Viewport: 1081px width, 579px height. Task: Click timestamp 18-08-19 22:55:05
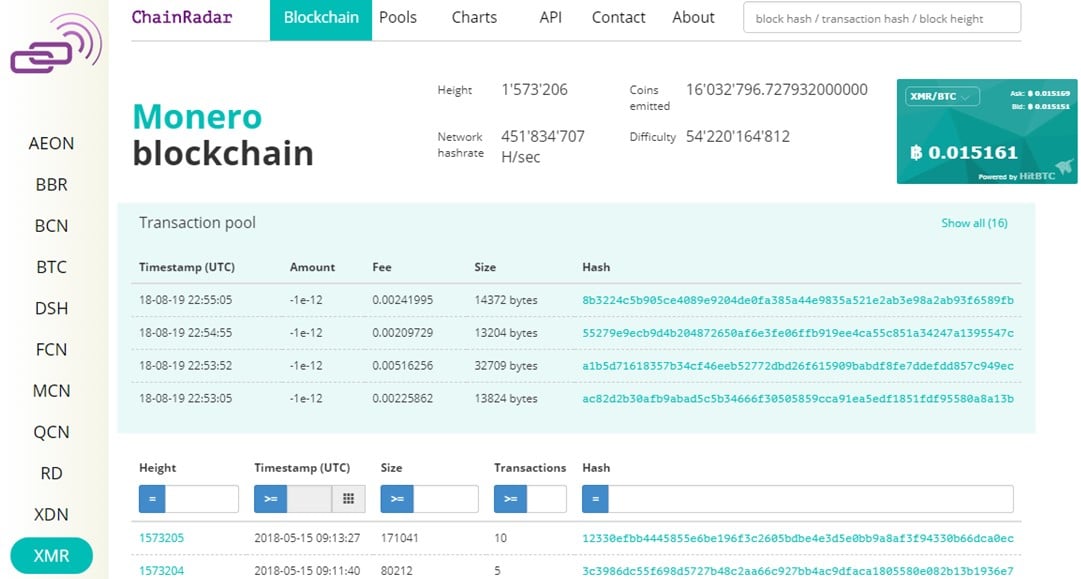tap(185, 301)
